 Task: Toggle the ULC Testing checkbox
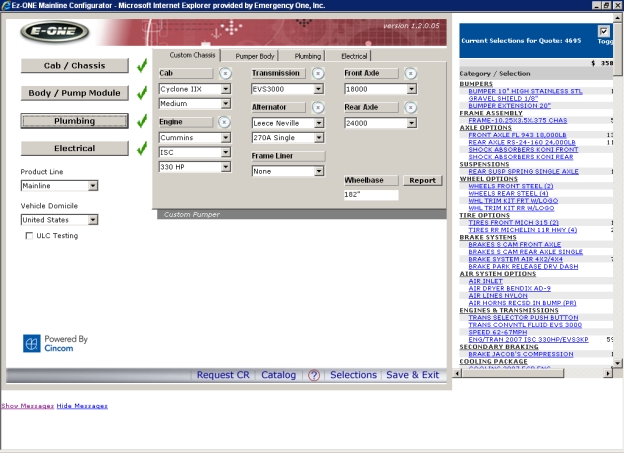coord(29,236)
